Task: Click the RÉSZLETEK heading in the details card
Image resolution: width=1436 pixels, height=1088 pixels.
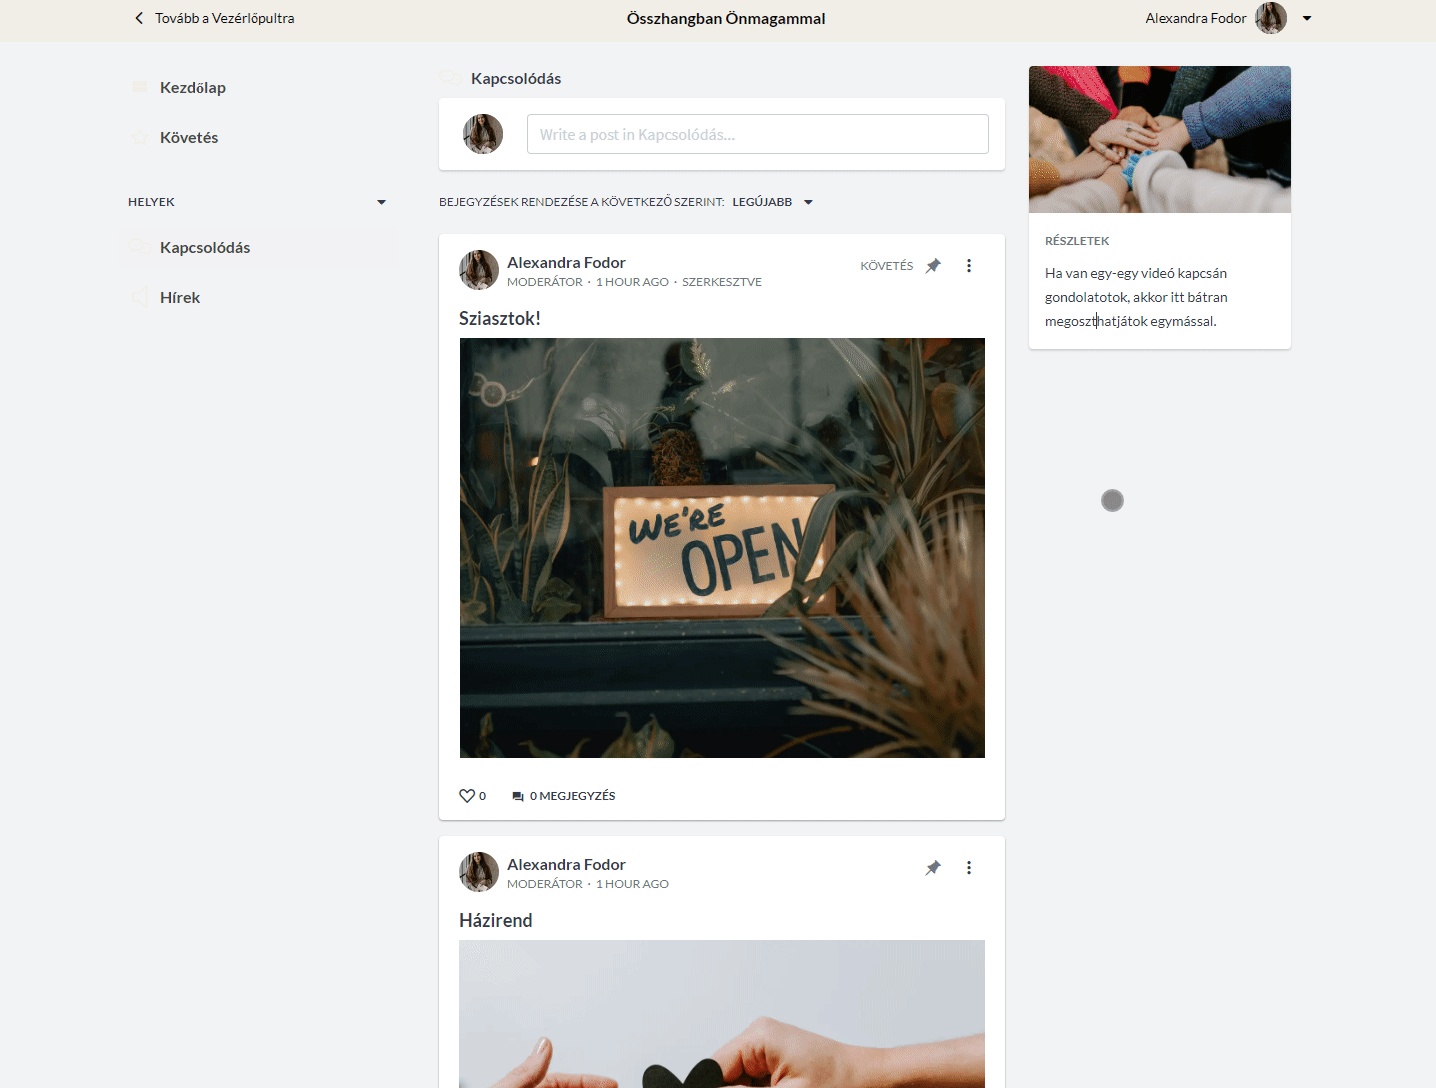Action: (1077, 241)
